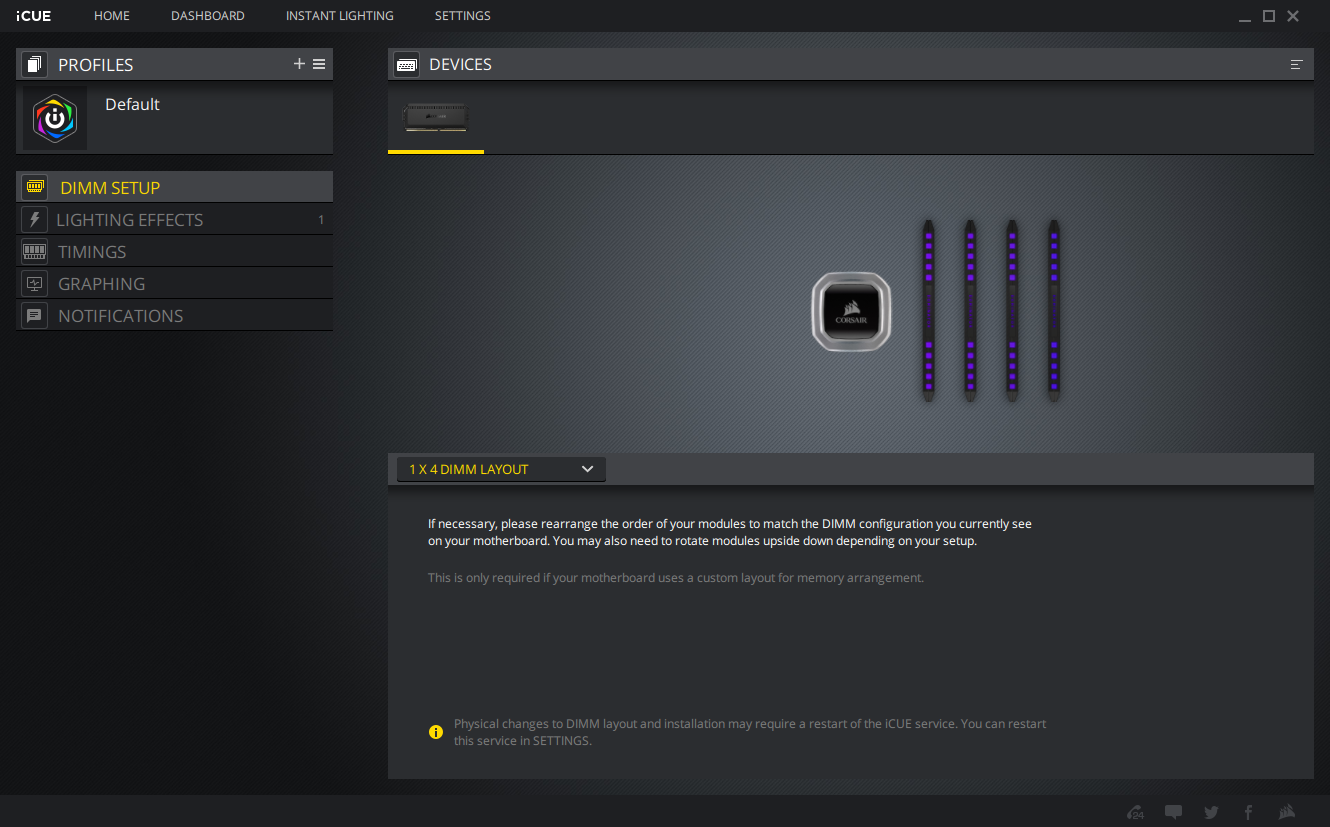
Task: Open the INSTANT LIGHTING menu
Action: 340,16
